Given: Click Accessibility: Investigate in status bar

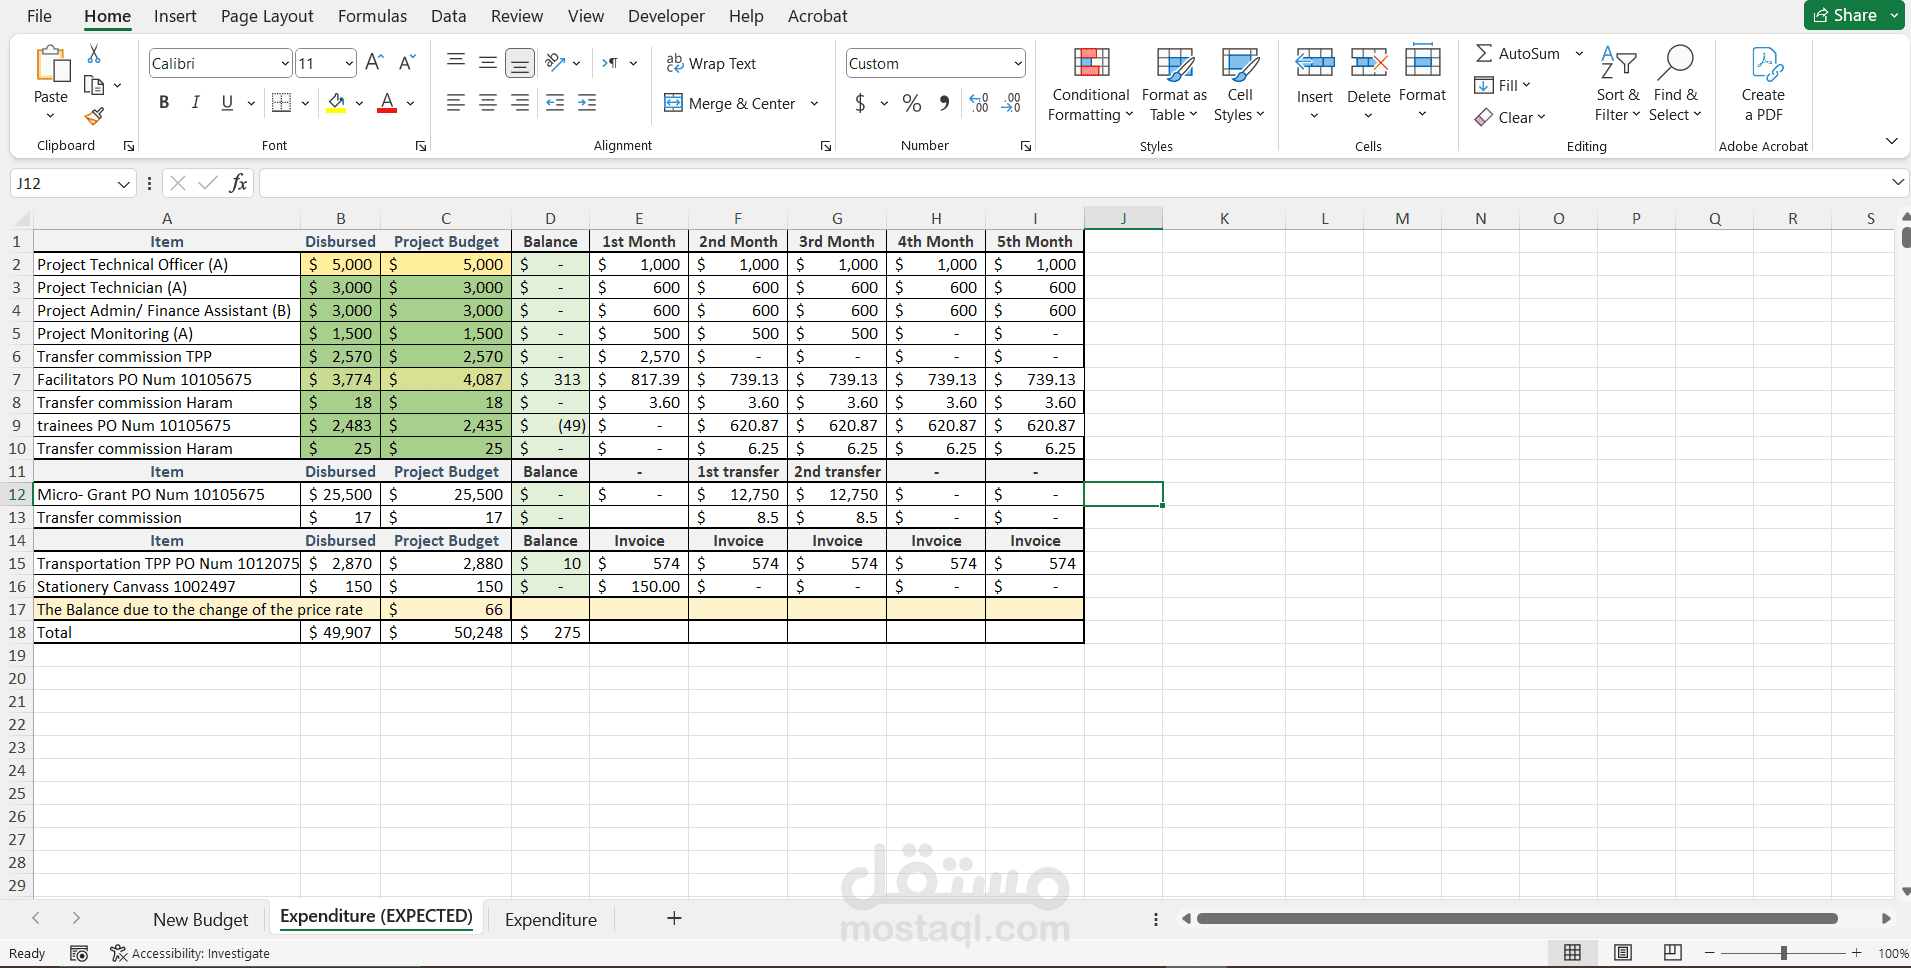Looking at the screenshot, I should [x=190, y=953].
